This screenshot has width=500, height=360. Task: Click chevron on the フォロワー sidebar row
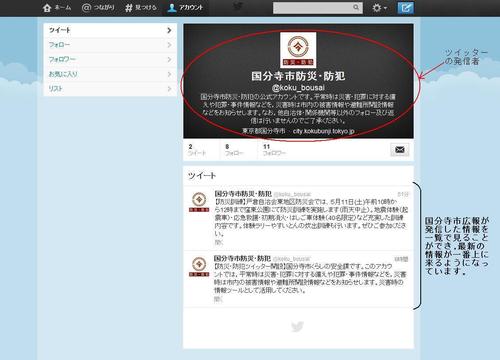coord(169,60)
